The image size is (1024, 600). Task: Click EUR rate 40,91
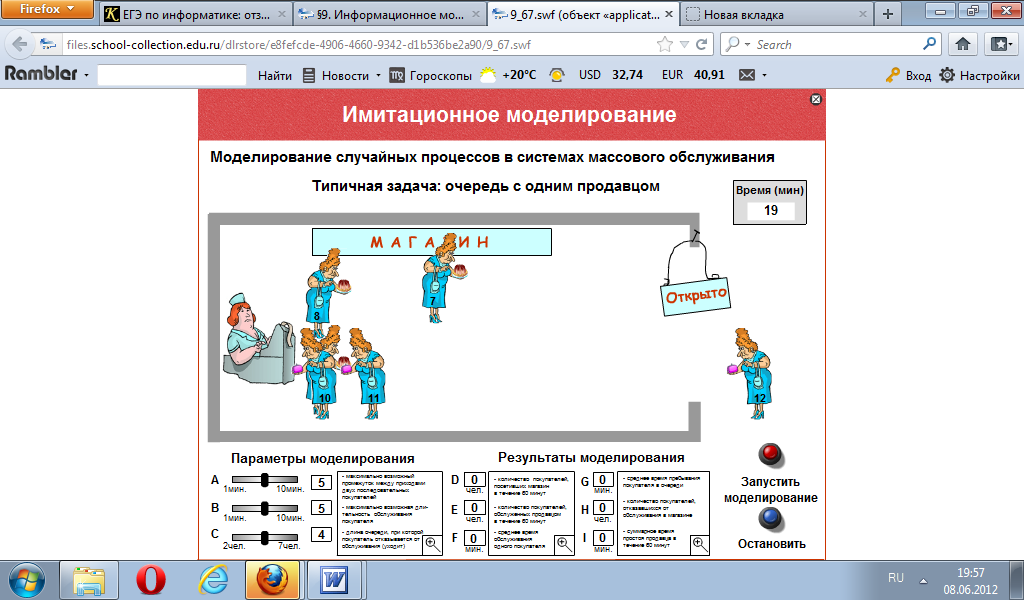point(709,75)
